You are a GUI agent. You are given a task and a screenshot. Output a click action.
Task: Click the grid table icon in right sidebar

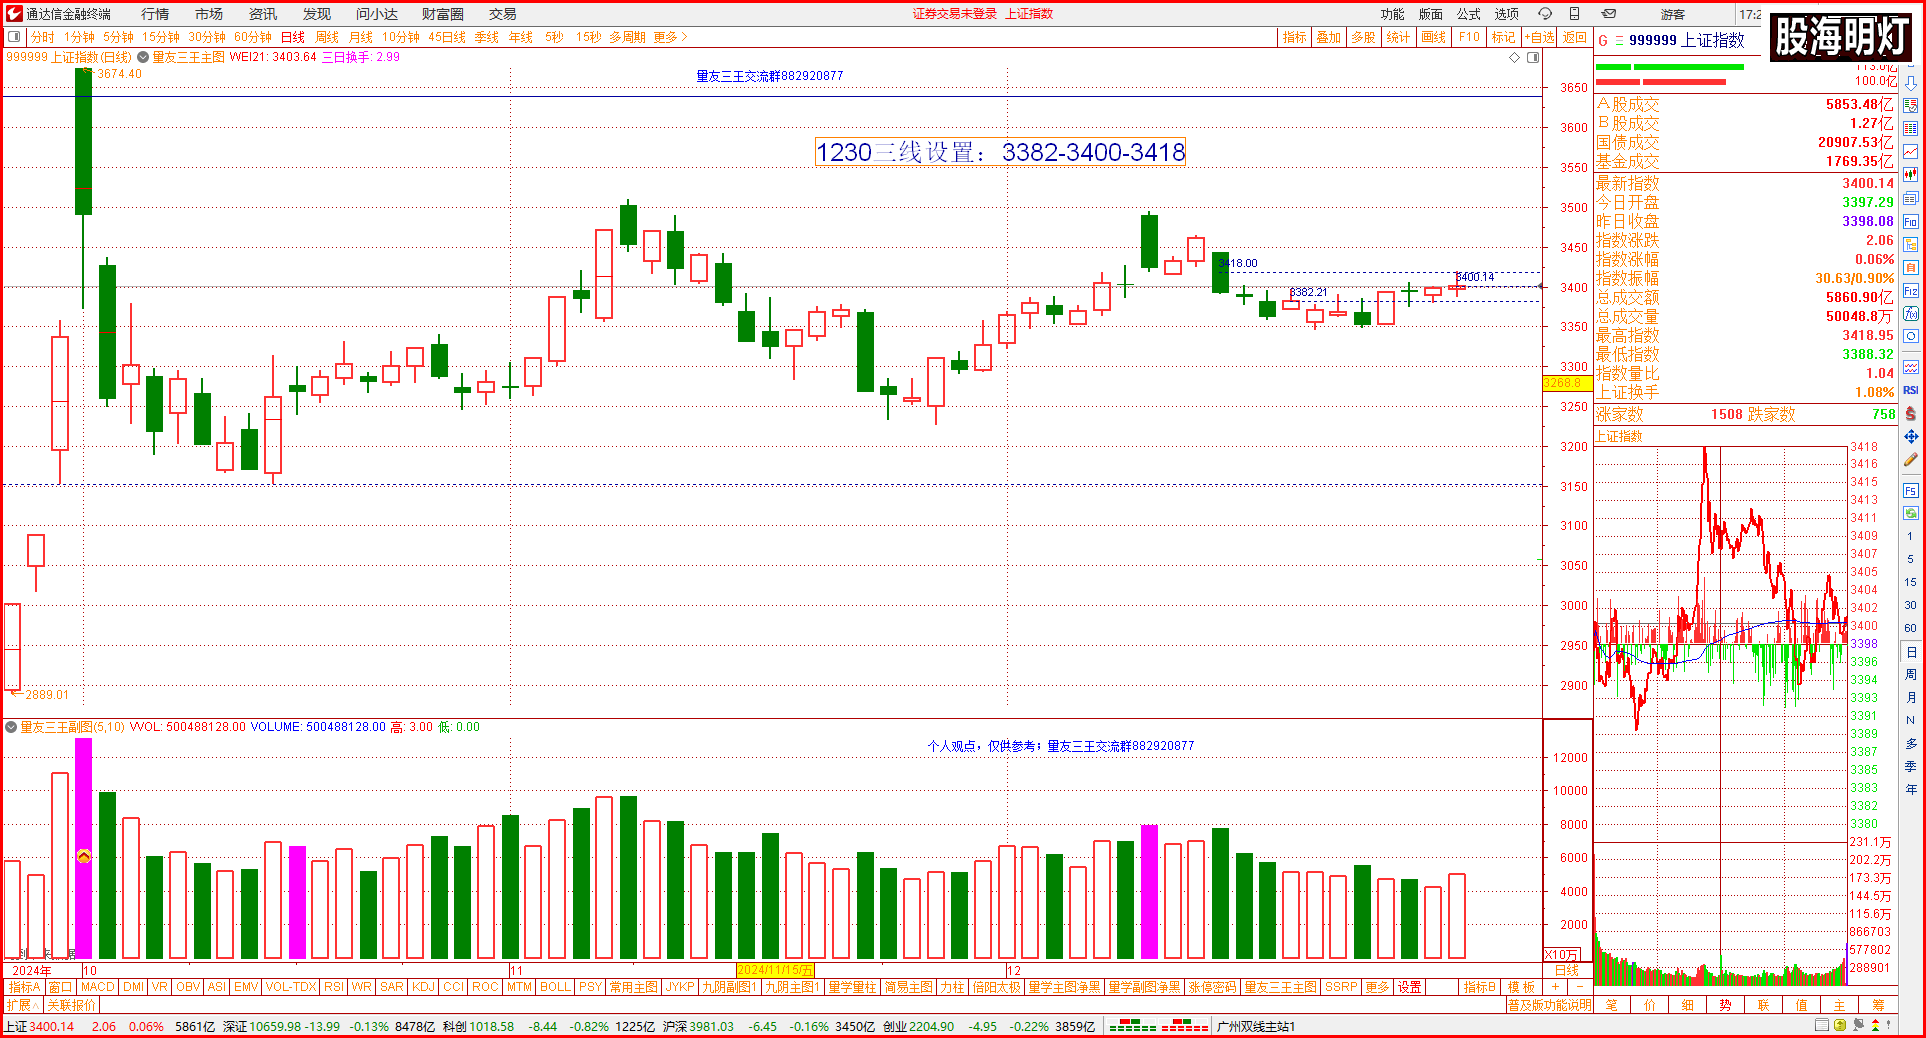1910,128
